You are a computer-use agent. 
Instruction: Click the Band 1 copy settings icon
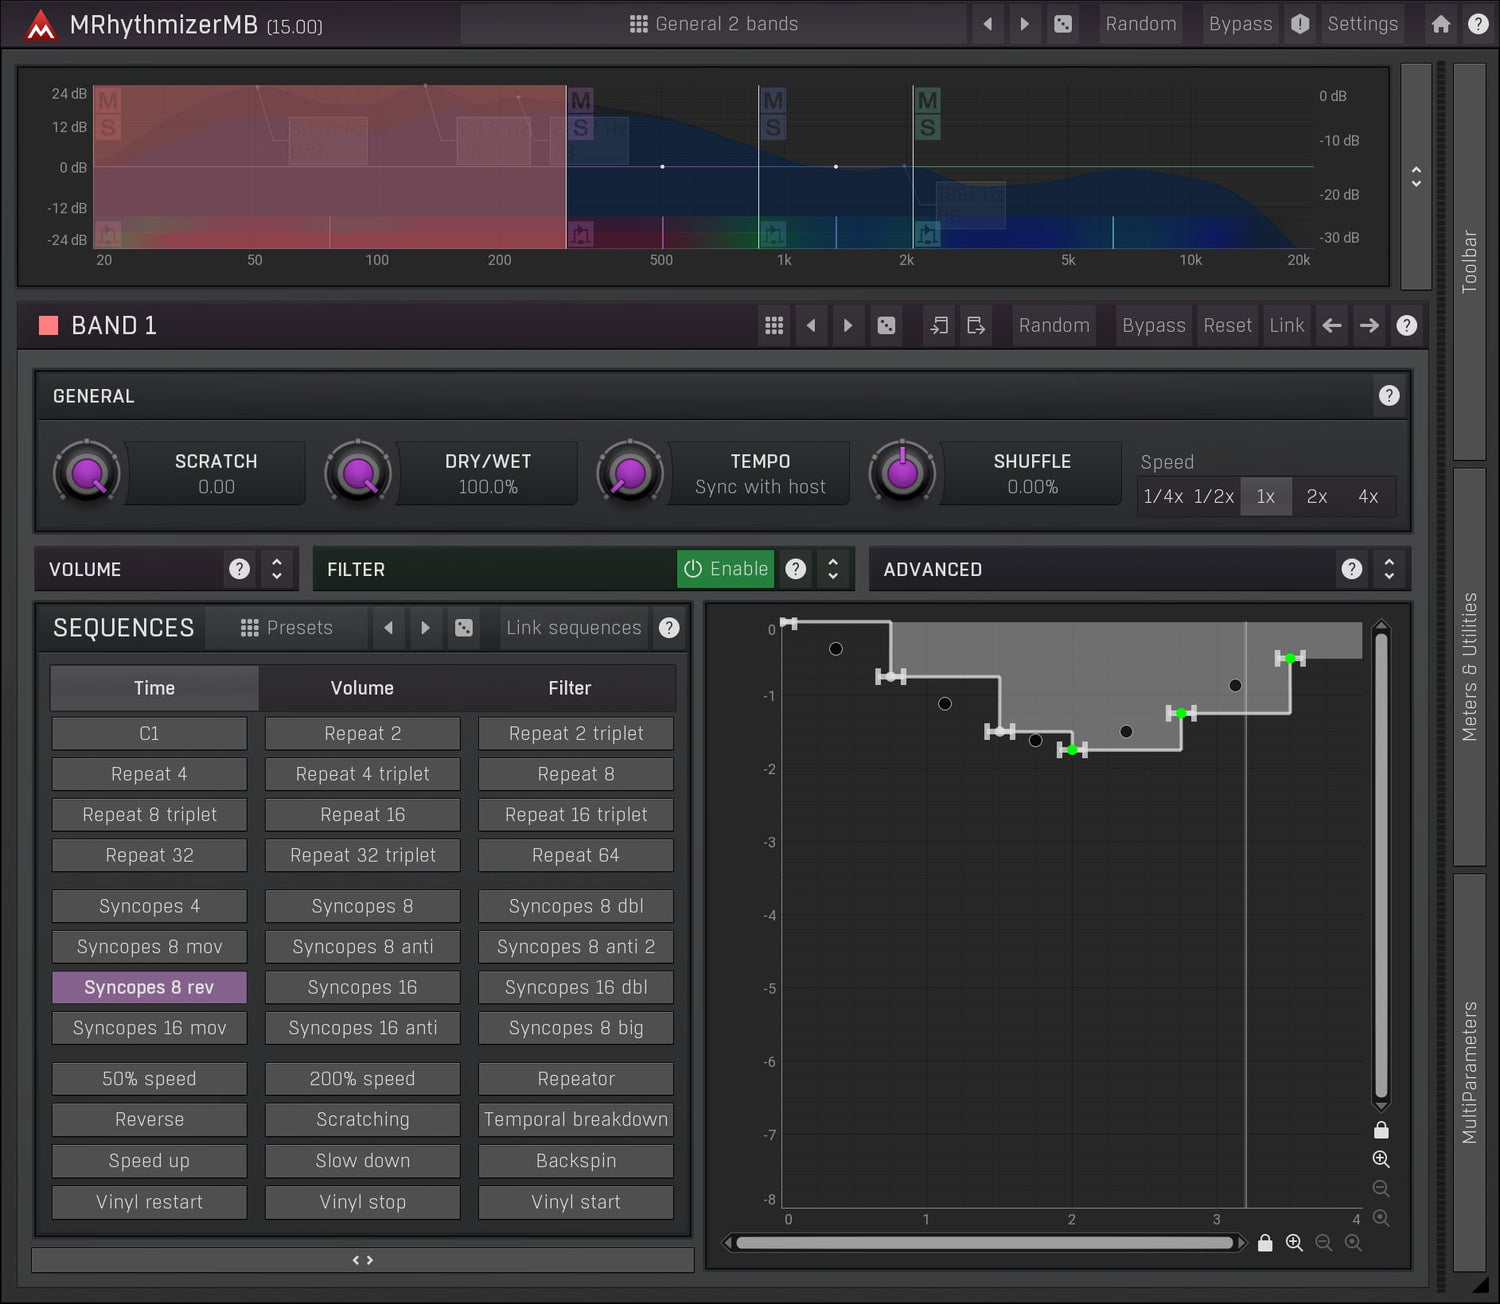tap(939, 326)
